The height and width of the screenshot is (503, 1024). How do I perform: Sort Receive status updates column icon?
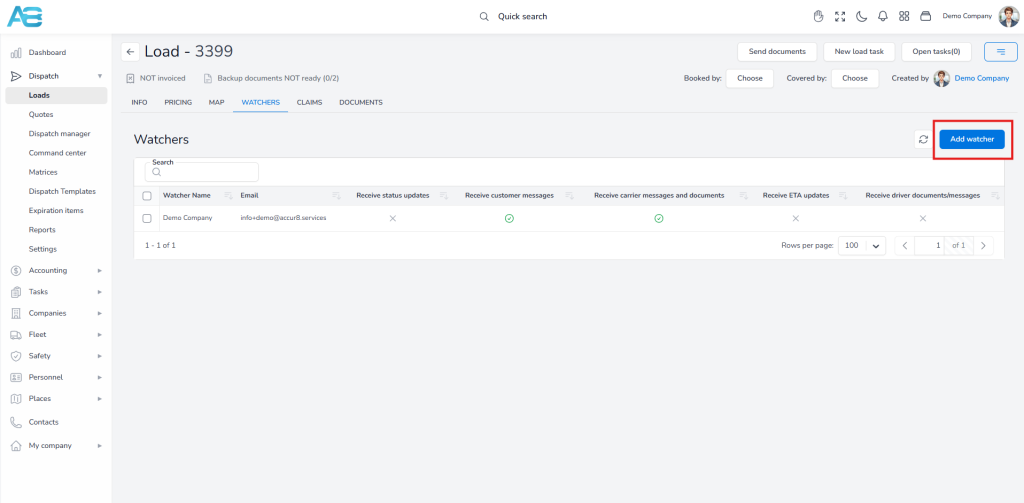click(443, 195)
